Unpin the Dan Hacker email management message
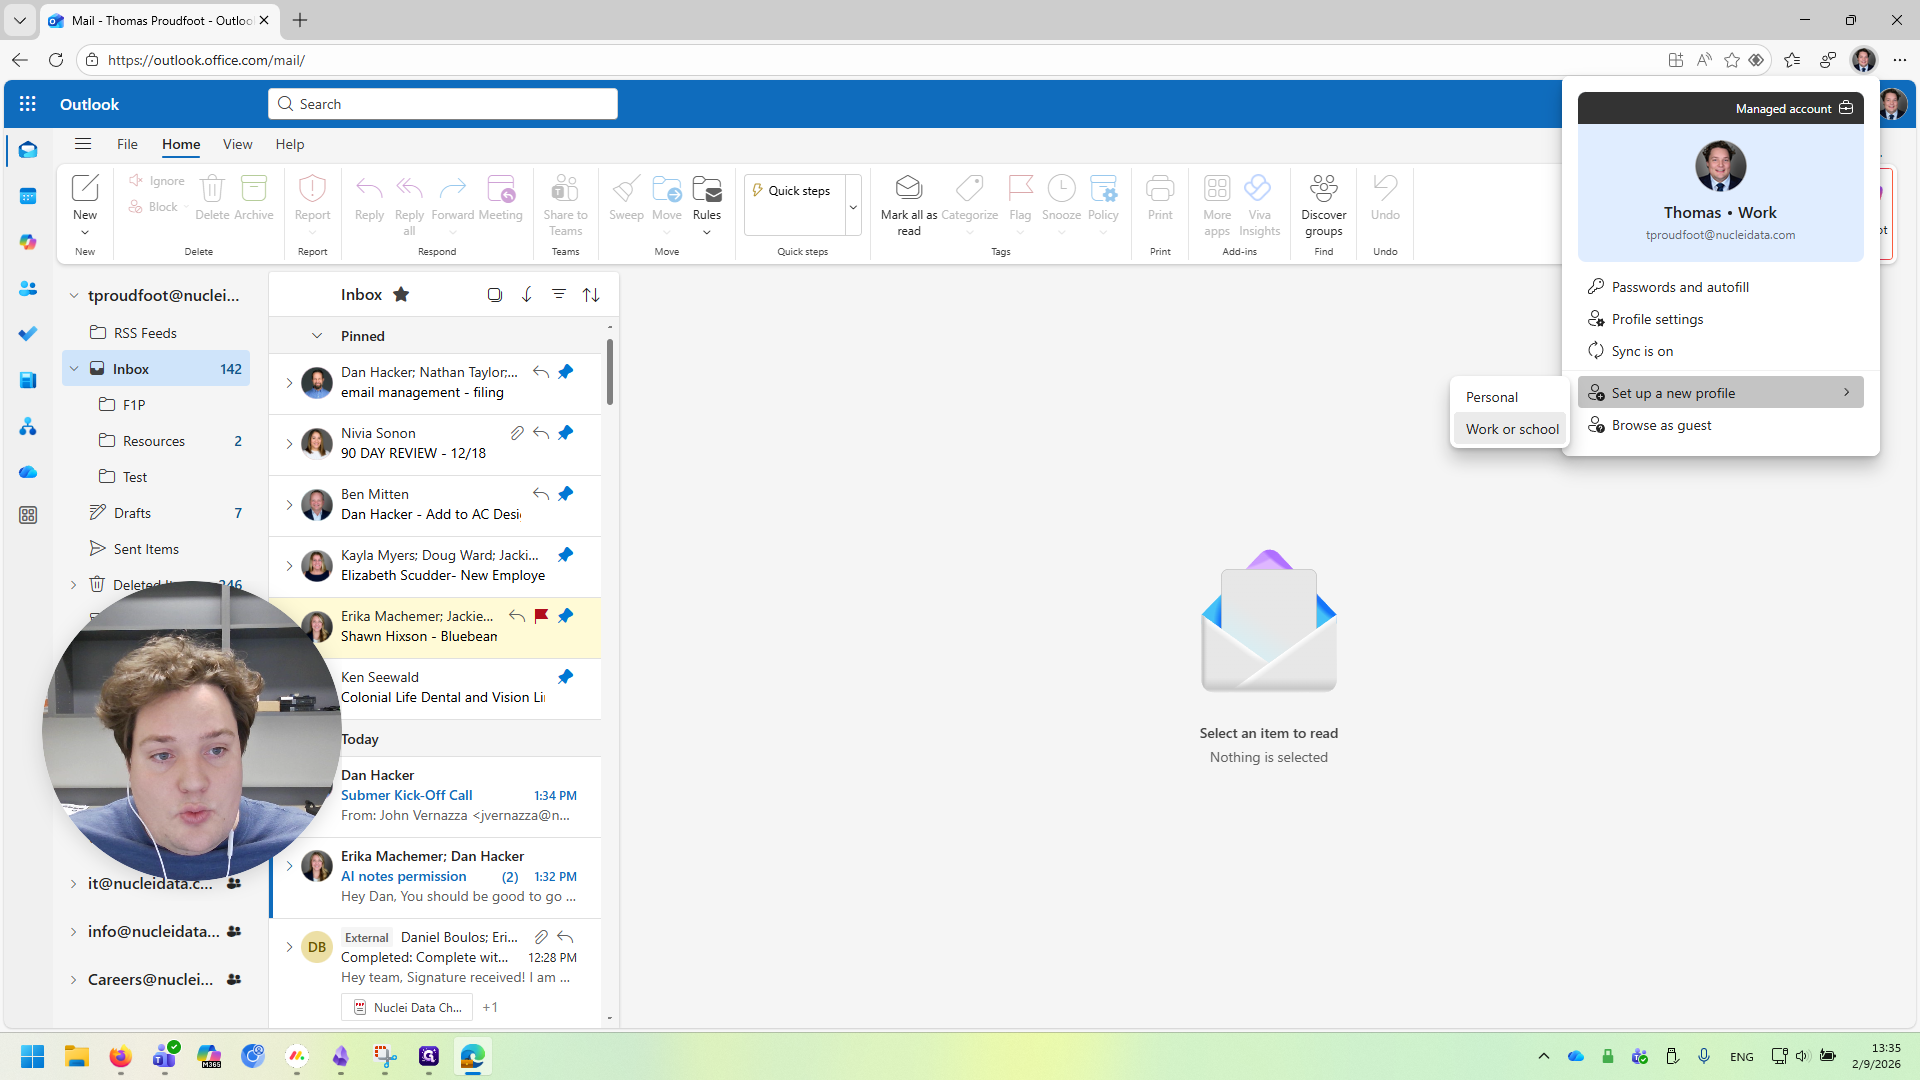The width and height of the screenshot is (1920, 1080). tap(566, 372)
